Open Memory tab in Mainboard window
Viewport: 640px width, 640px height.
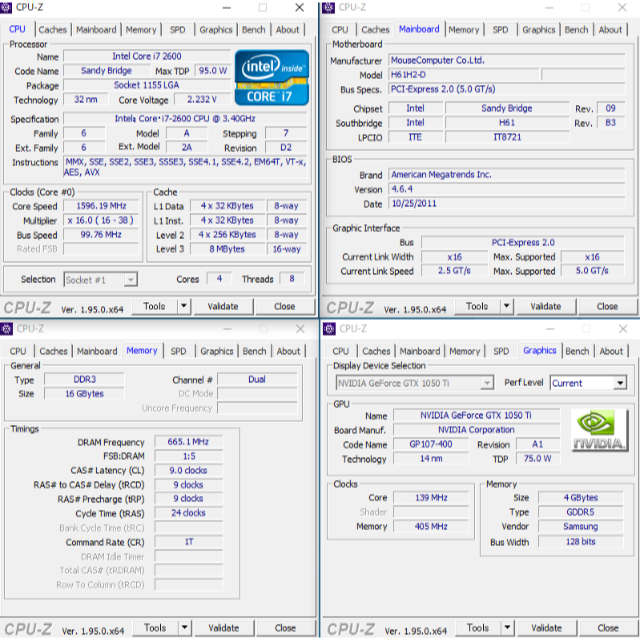(x=464, y=30)
